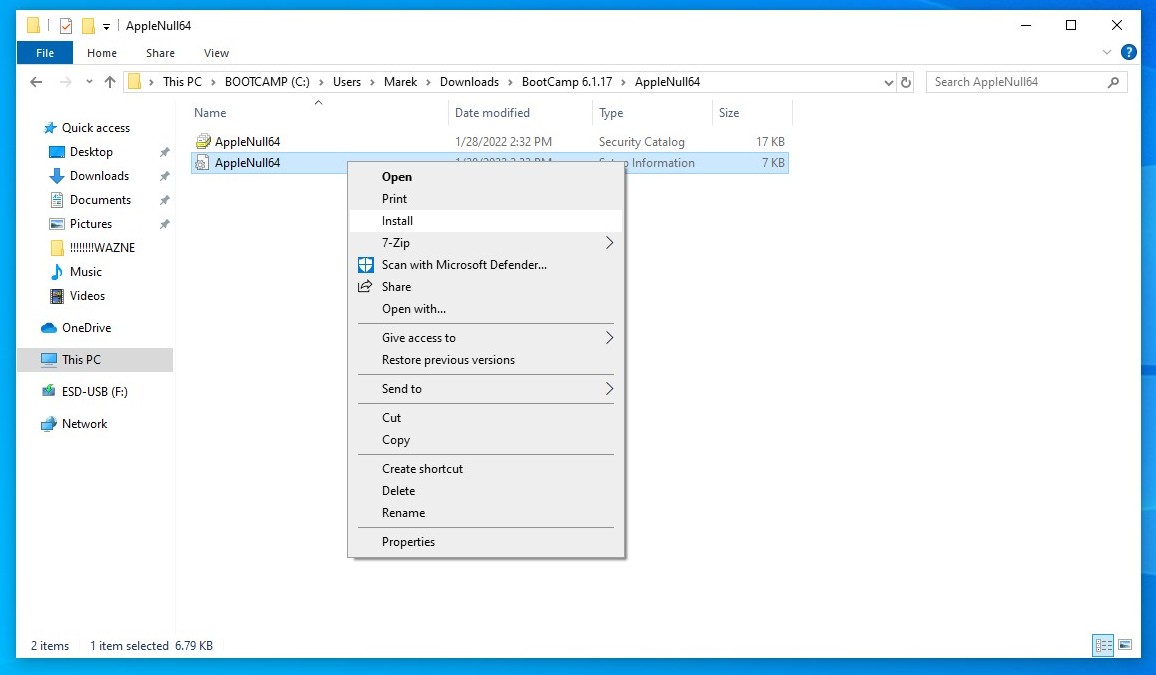Click Users in the address breadcrumb
1156x675 pixels.
pos(347,82)
